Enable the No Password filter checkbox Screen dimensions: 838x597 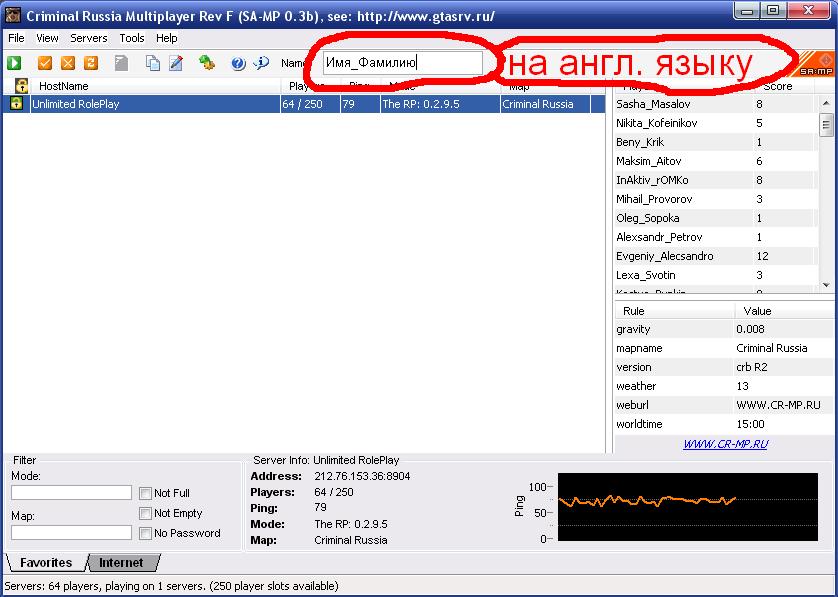pyautogui.click(x=145, y=533)
